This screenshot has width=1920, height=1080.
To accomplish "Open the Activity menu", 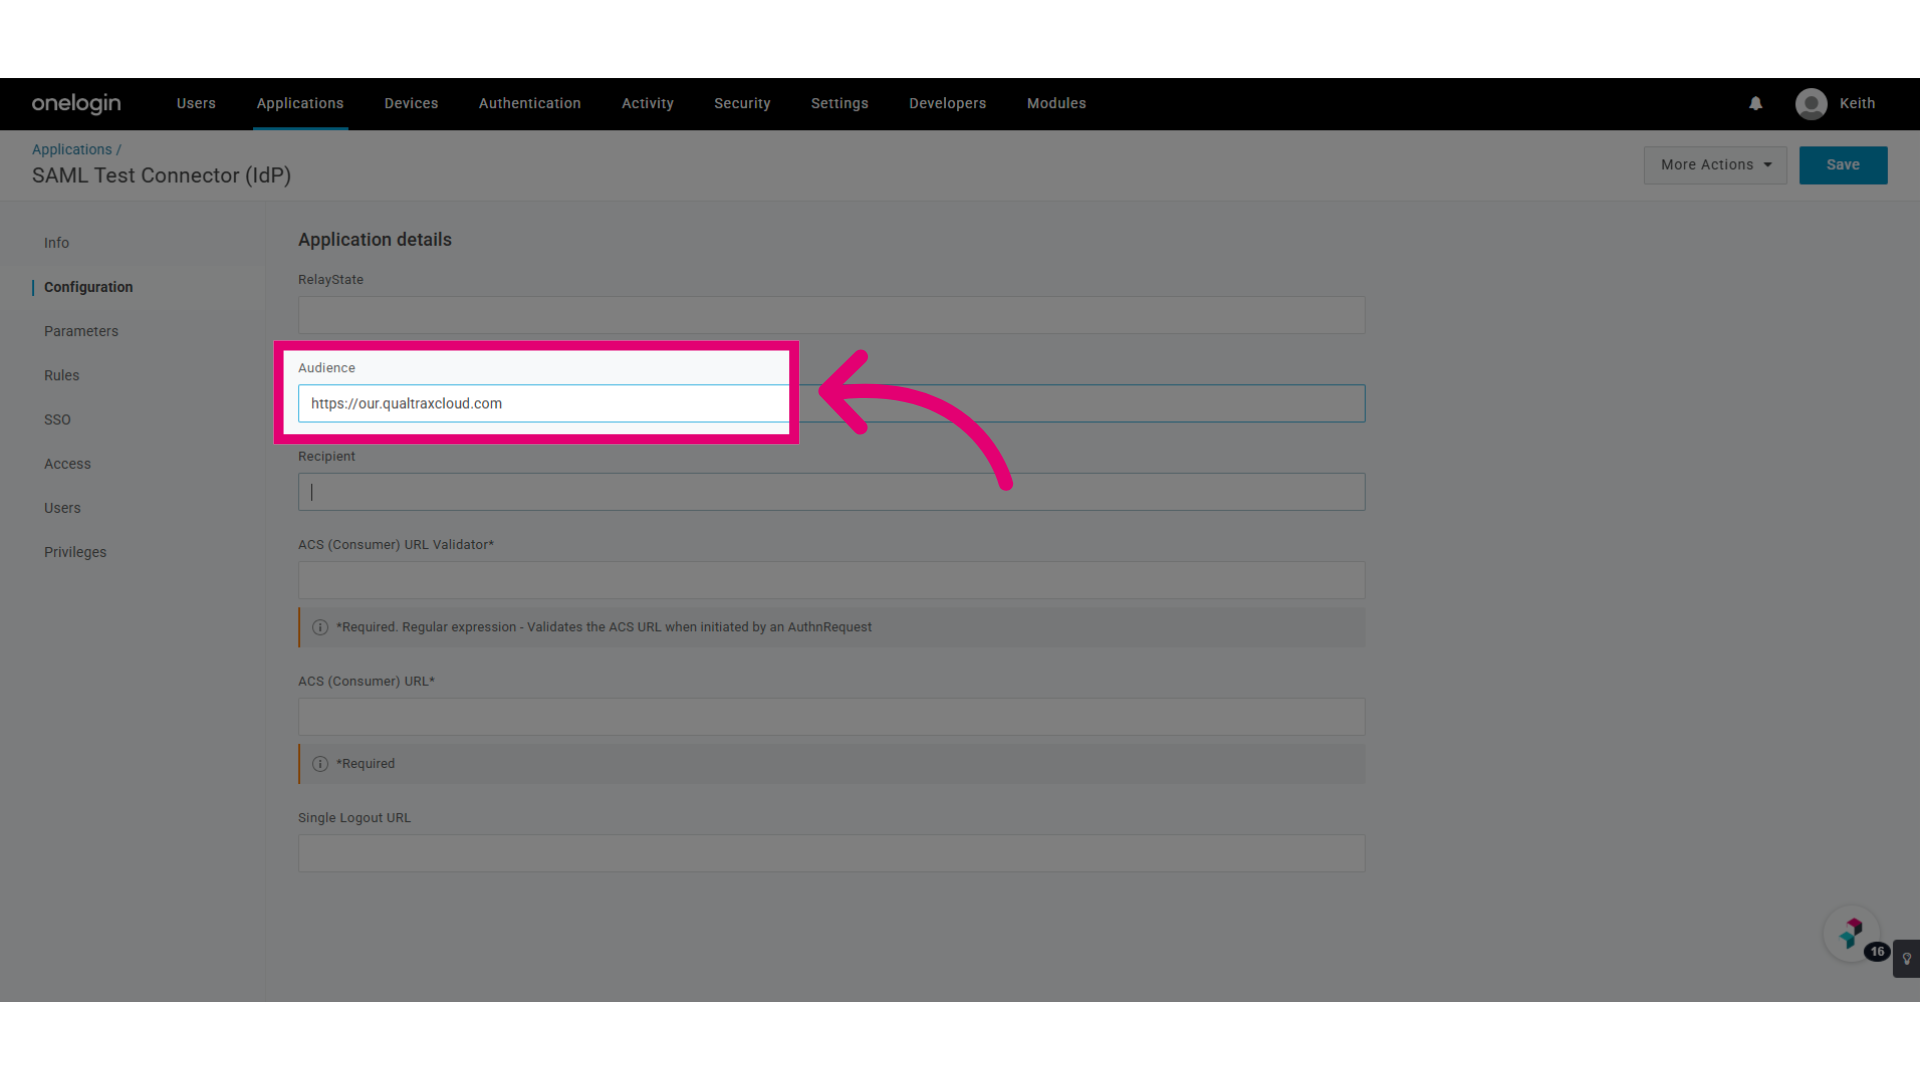I will tap(648, 103).
